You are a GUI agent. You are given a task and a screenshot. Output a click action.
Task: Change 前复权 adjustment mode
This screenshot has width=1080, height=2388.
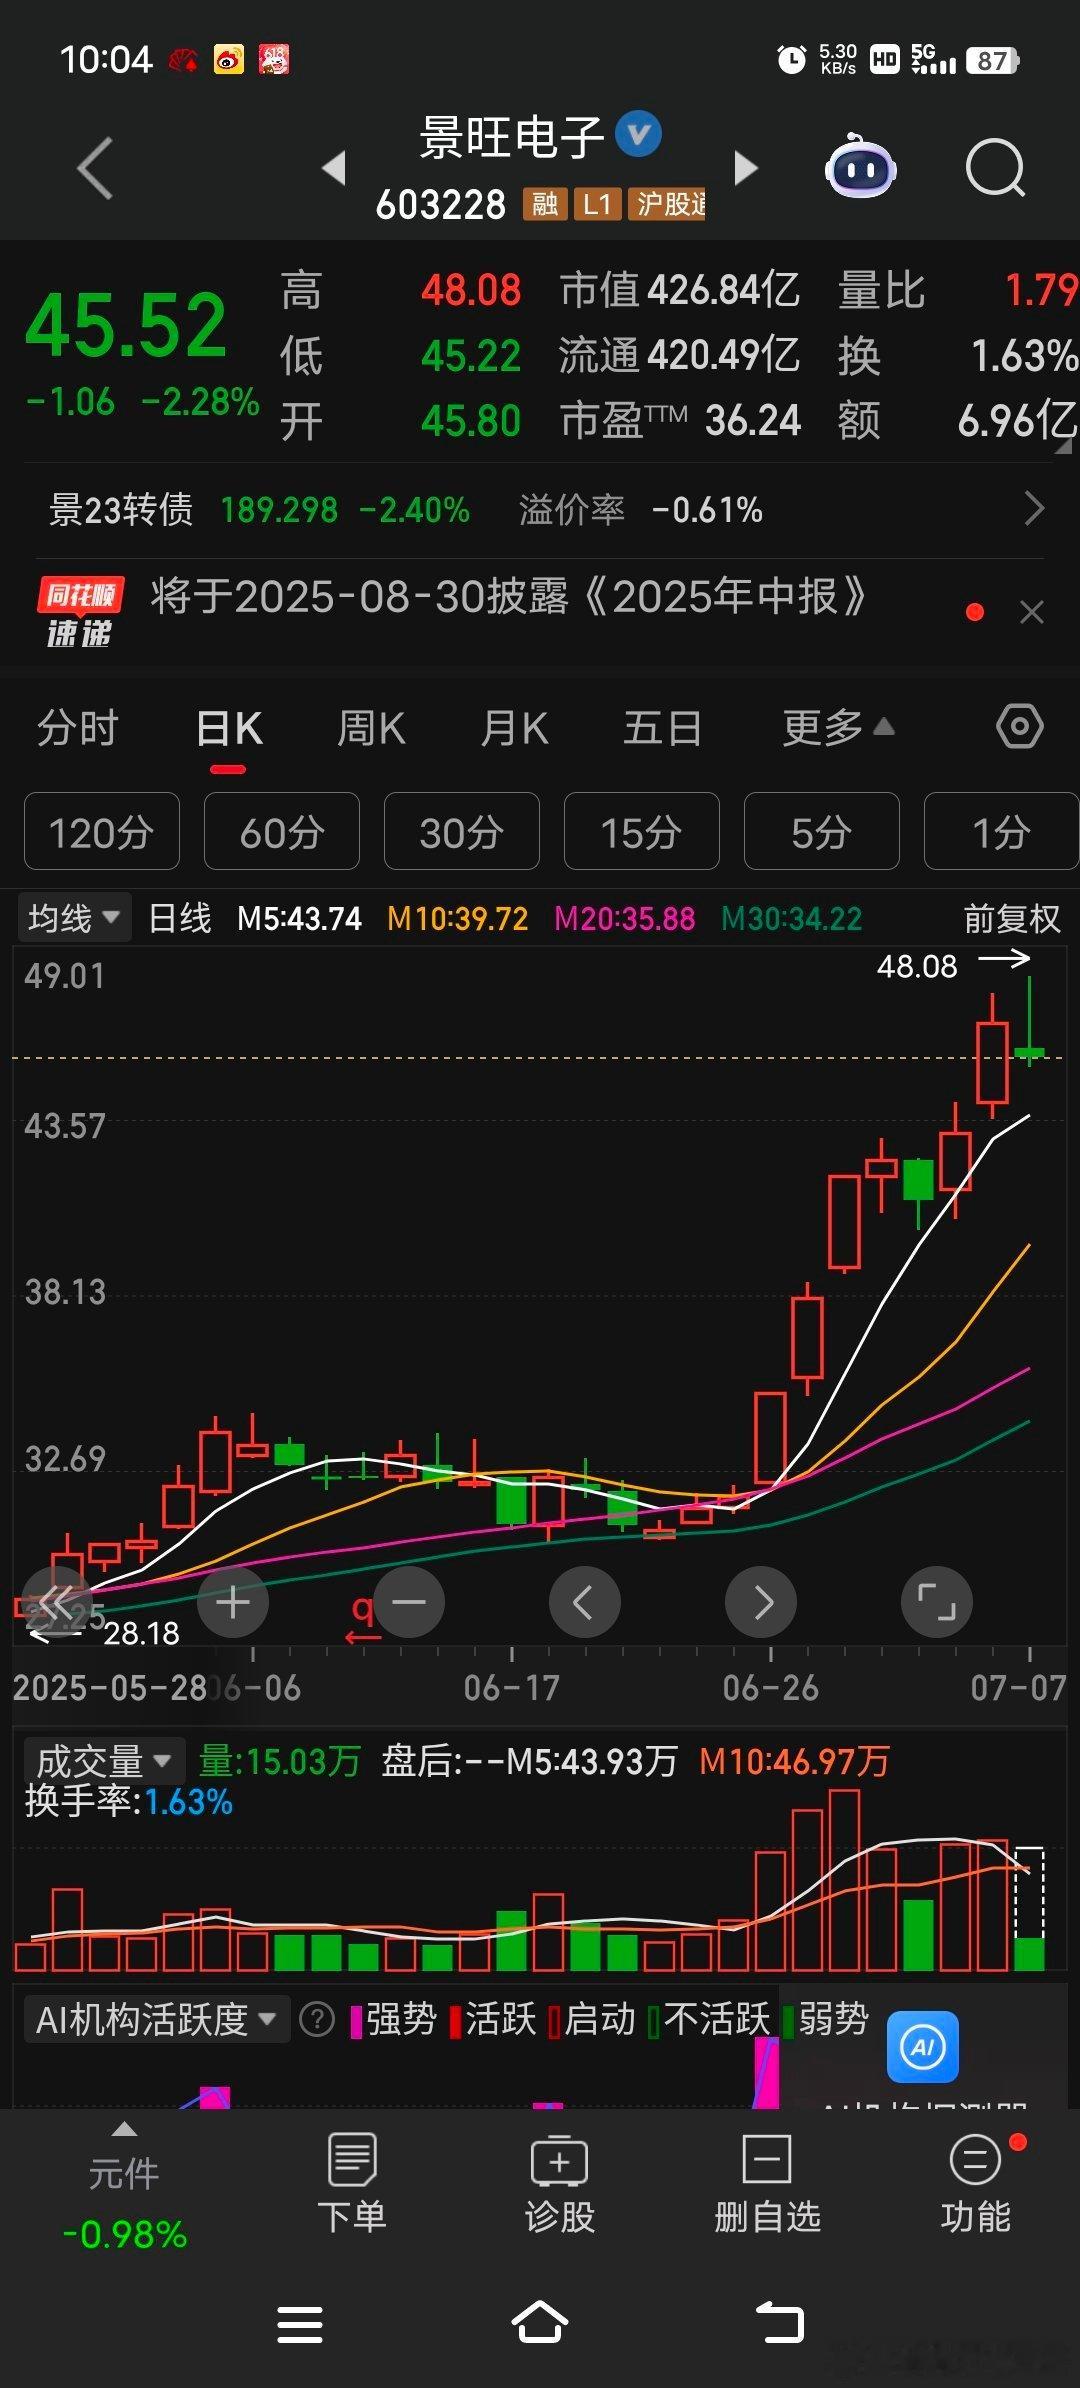1012,918
